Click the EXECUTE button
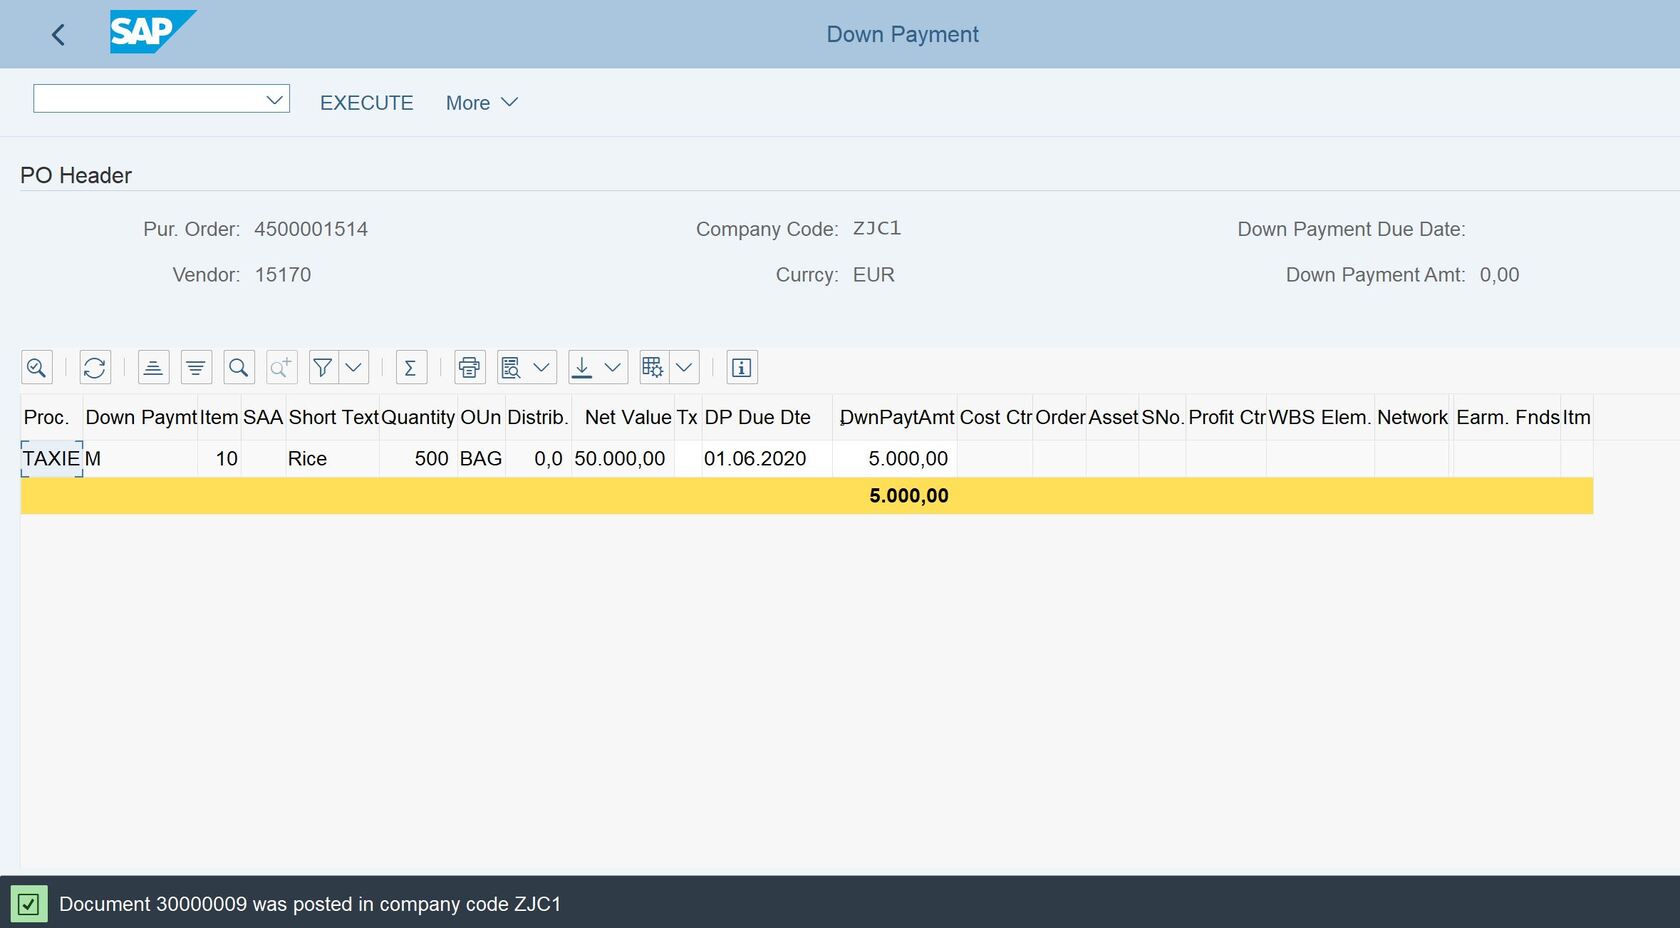Image resolution: width=1680 pixels, height=928 pixels. (366, 103)
